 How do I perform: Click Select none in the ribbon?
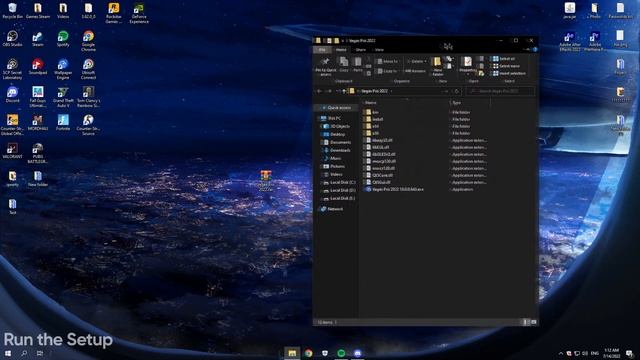506,66
